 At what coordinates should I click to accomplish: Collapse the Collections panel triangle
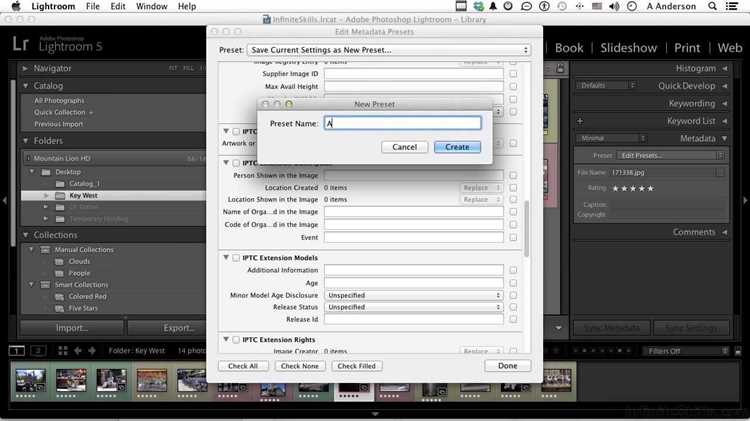tap(26, 235)
